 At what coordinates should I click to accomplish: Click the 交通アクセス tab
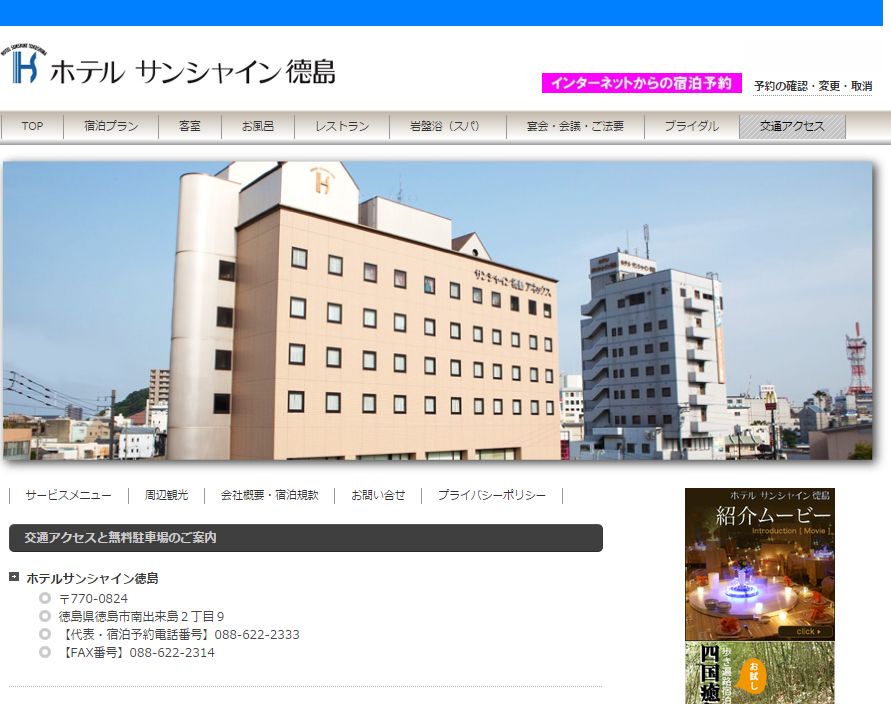point(792,127)
